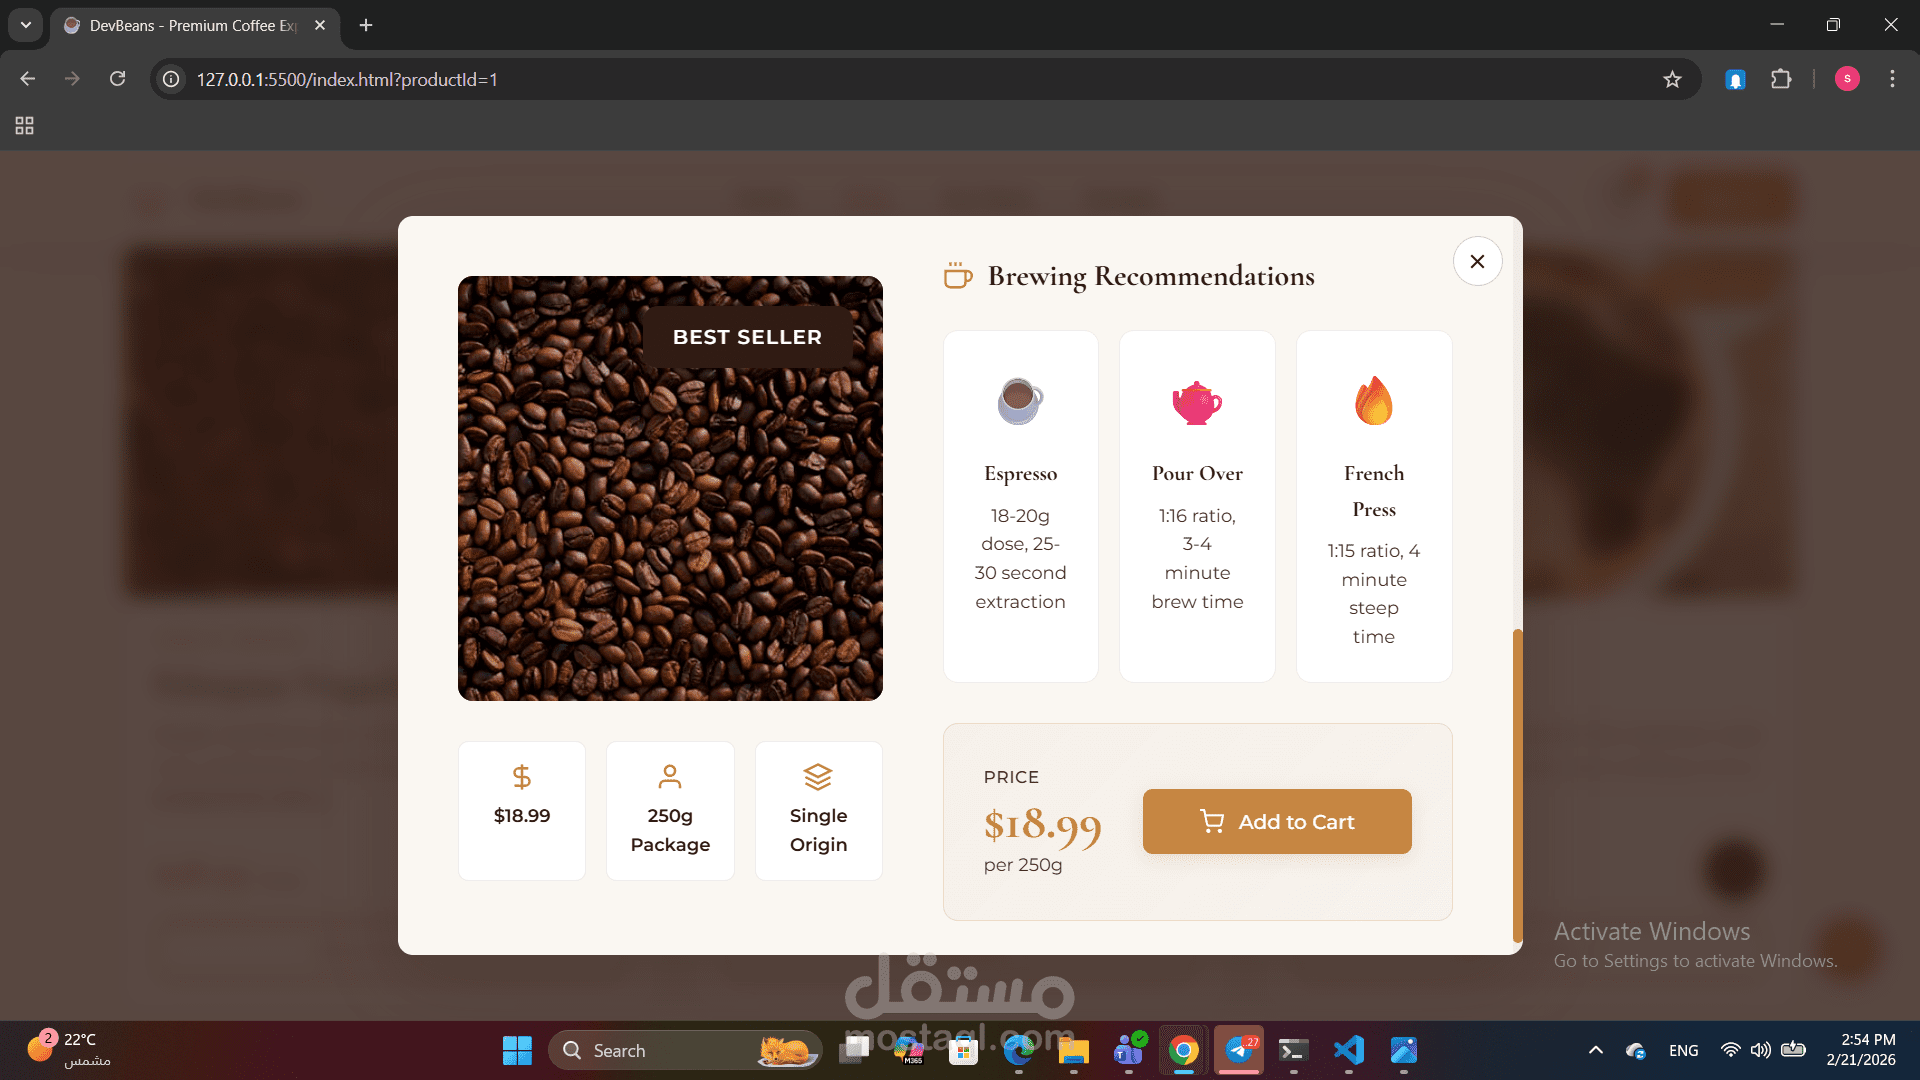Click the 250g Package person icon
This screenshot has height=1080, width=1920.
(670, 777)
